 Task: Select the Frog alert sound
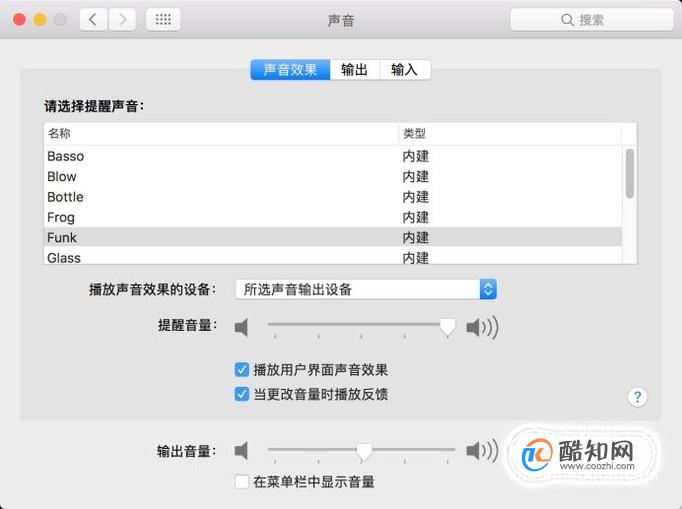333,218
